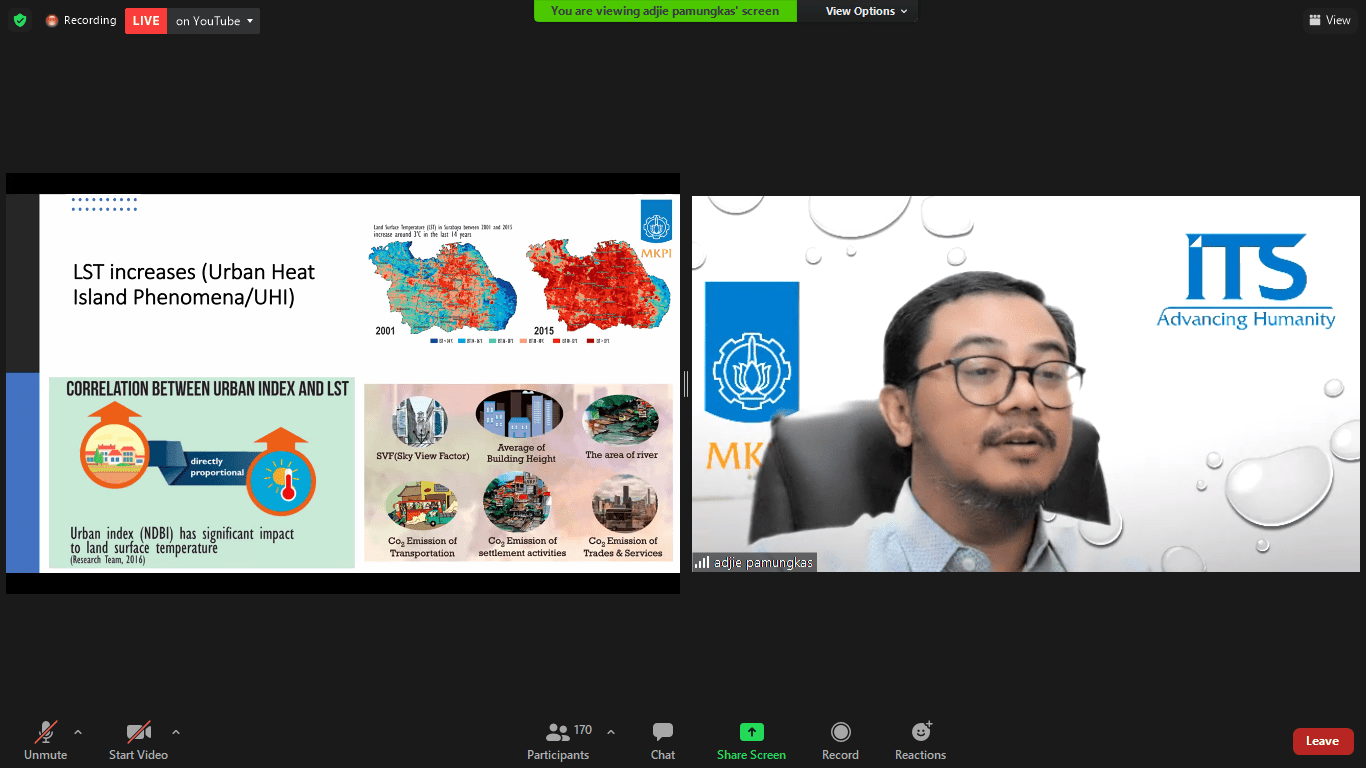Open the Participants panel

[558, 741]
